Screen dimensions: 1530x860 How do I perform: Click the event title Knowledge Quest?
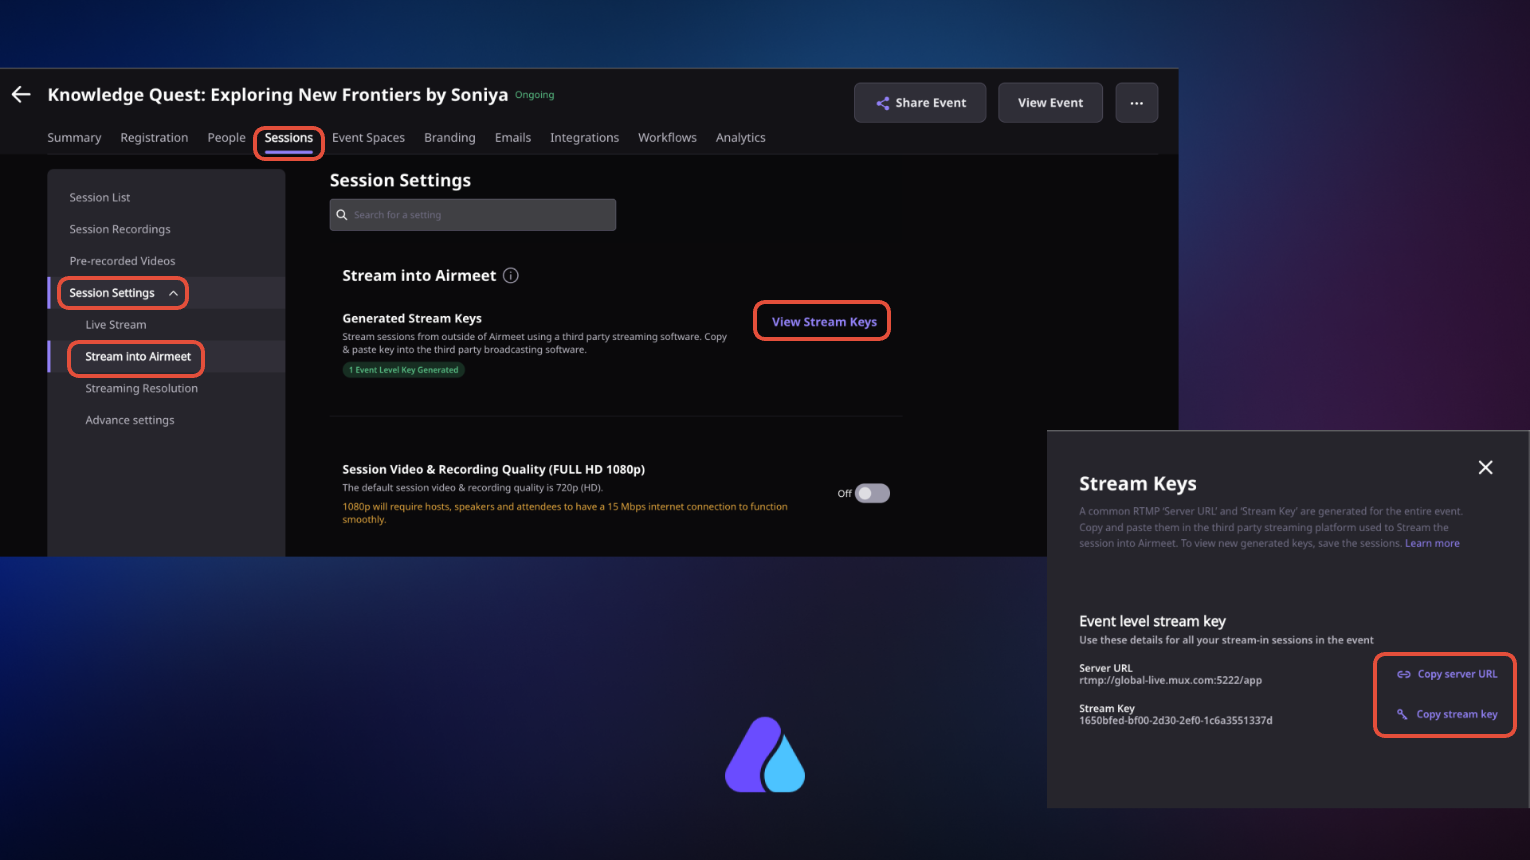tap(278, 95)
